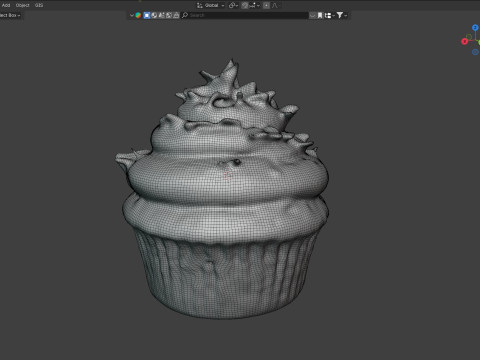Toggle the snapping magnet button
480x360 pixels.
[245, 5]
